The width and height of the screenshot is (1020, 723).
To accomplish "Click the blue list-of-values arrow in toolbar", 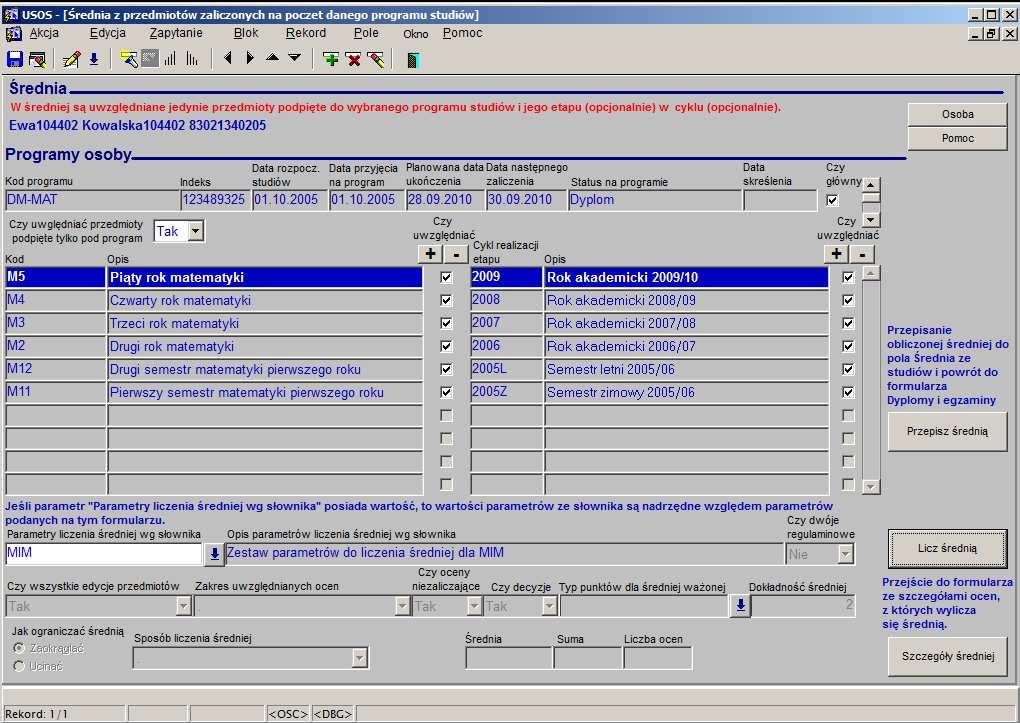I will pos(94,59).
